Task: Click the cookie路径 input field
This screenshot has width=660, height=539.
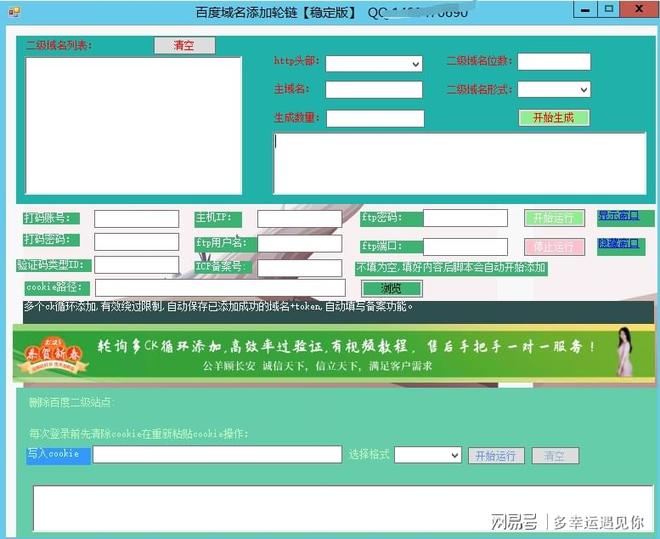Action: (220, 288)
